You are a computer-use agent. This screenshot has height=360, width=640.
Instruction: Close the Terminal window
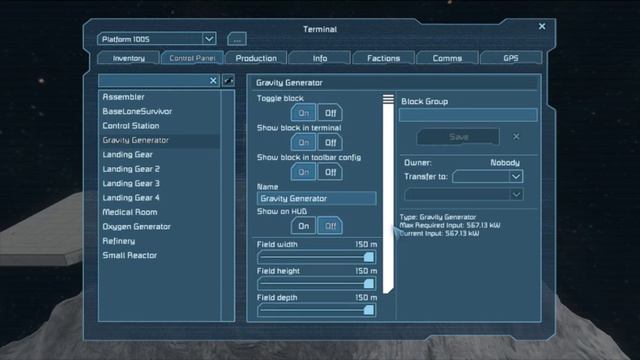(x=542, y=27)
